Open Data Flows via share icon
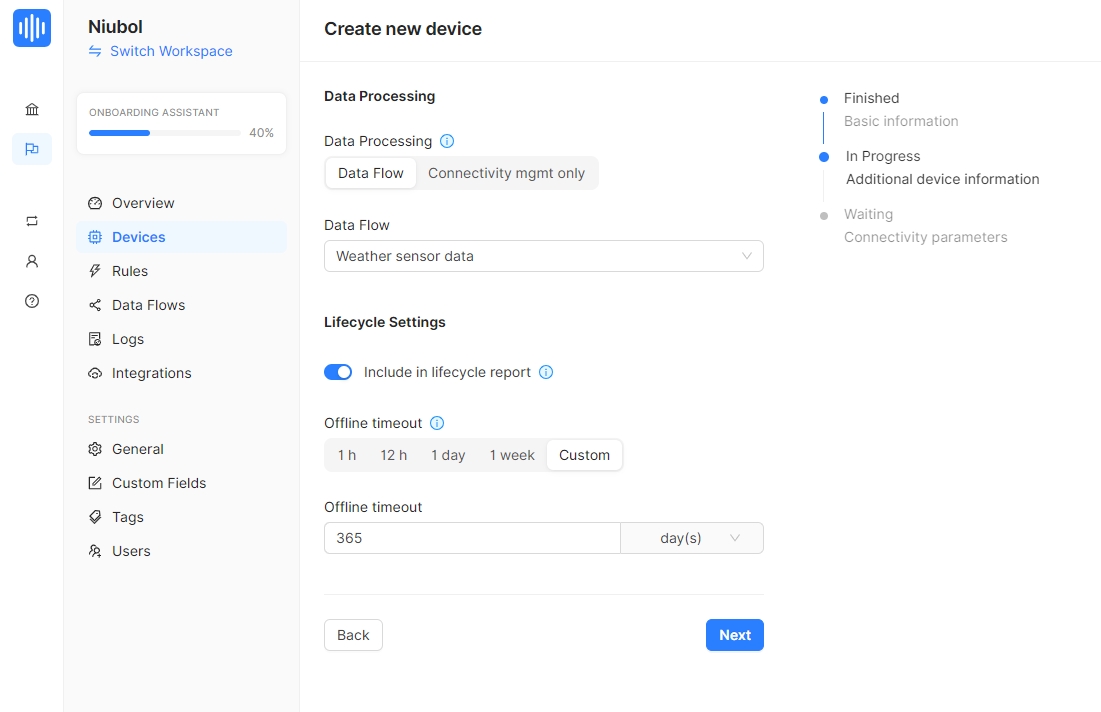1101x712 pixels. tap(93, 305)
